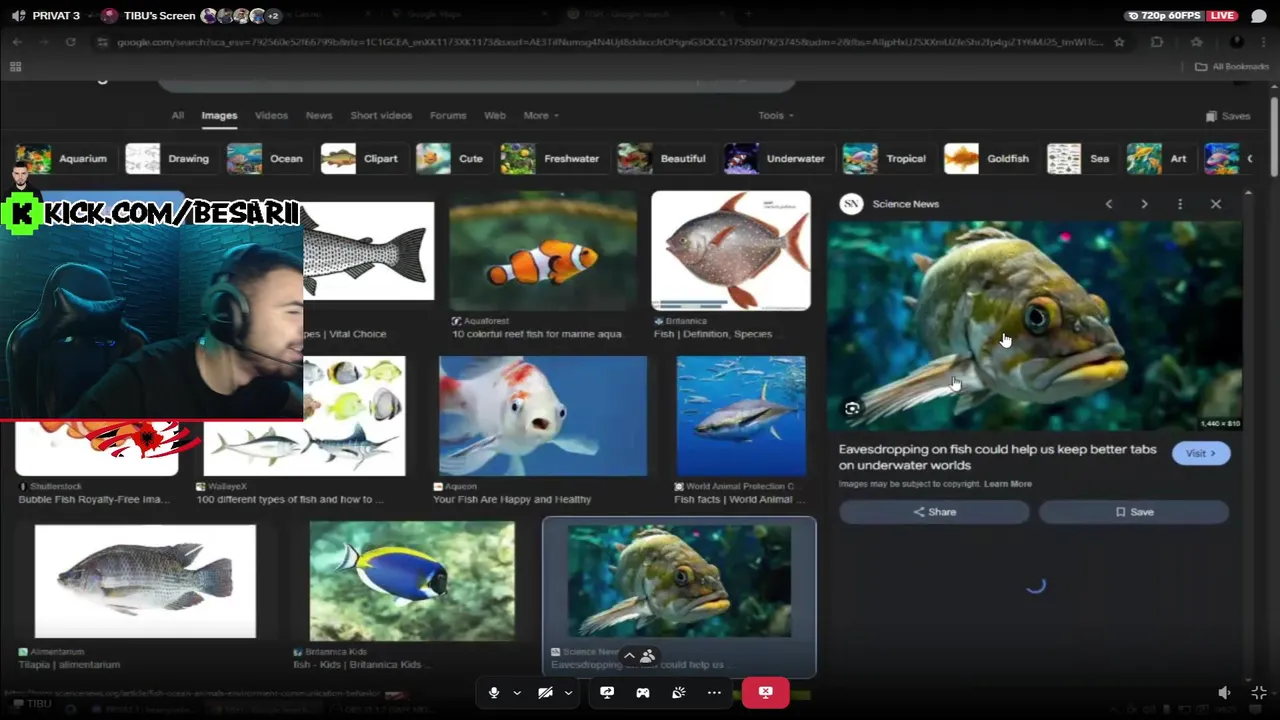Open the News results tab

click(x=319, y=115)
